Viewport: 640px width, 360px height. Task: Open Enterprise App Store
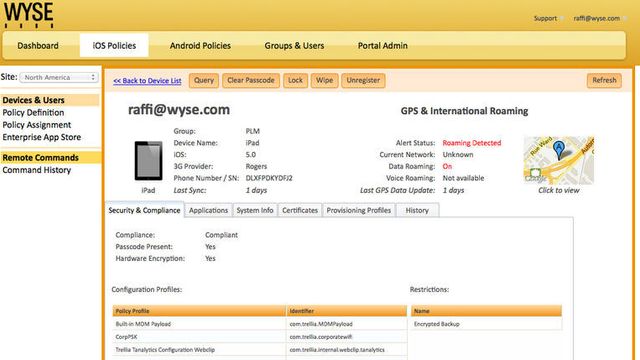[41, 137]
